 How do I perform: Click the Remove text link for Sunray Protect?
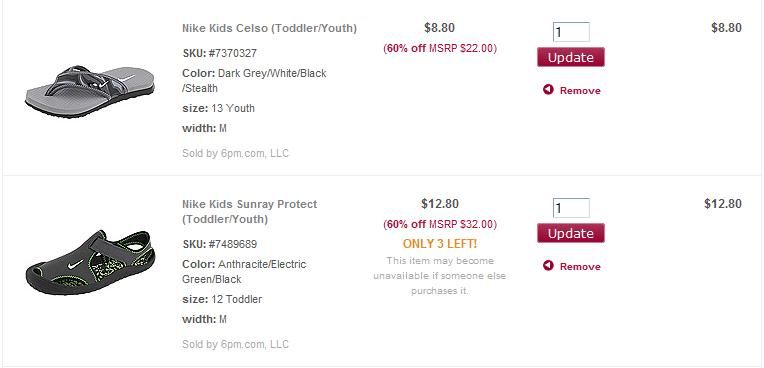click(x=580, y=267)
